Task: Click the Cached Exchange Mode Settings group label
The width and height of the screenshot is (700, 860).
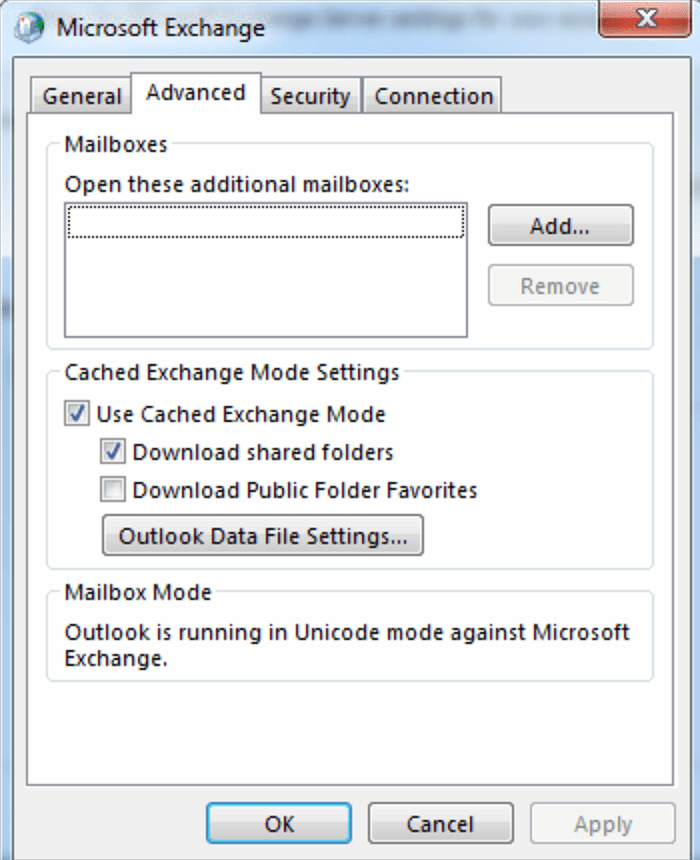Action: click(231, 372)
